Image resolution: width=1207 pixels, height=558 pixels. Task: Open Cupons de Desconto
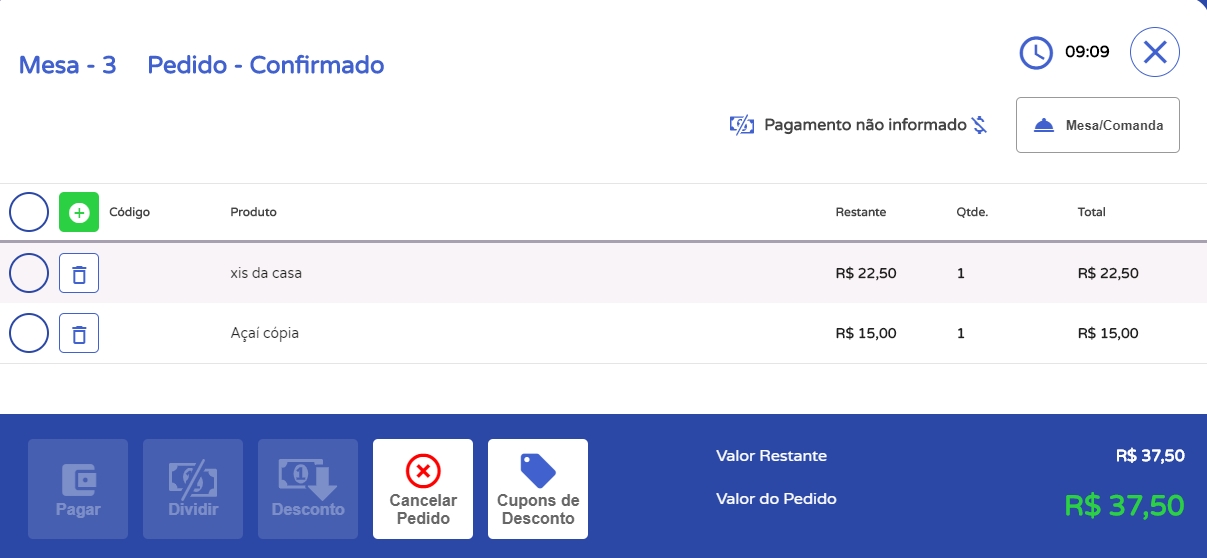[538, 489]
